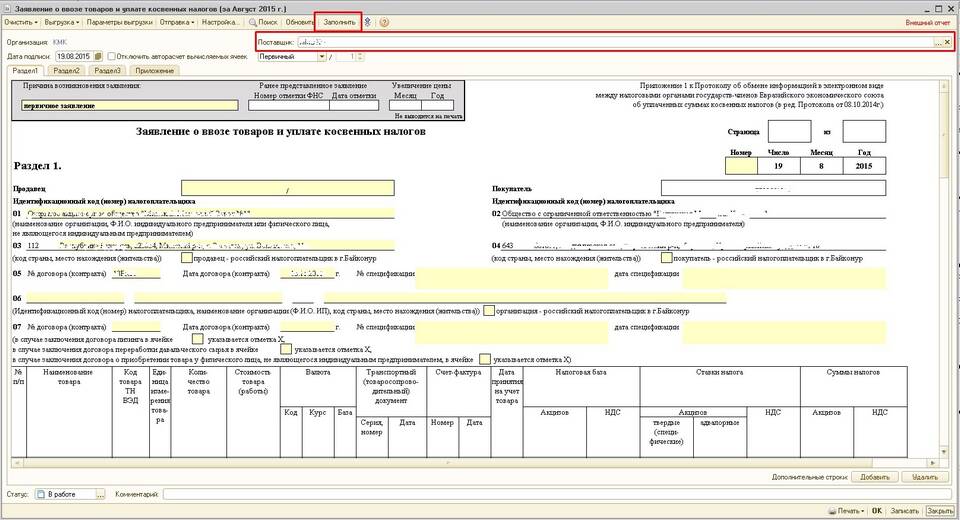Check покупатель - российский налогоплательщик в г.Байконур box
960x520 pixels.
click(x=667, y=258)
